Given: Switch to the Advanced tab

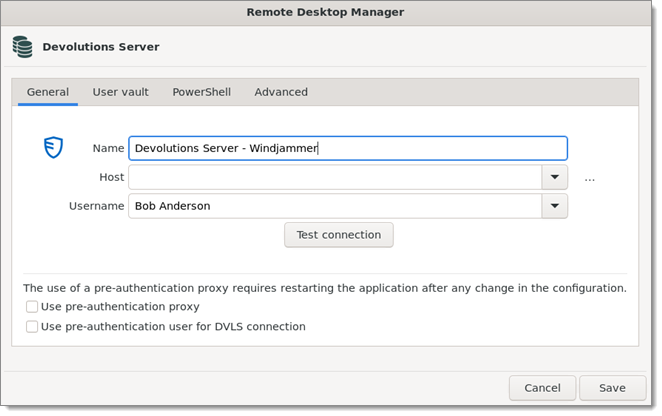Looking at the screenshot, I should (281, 92).
